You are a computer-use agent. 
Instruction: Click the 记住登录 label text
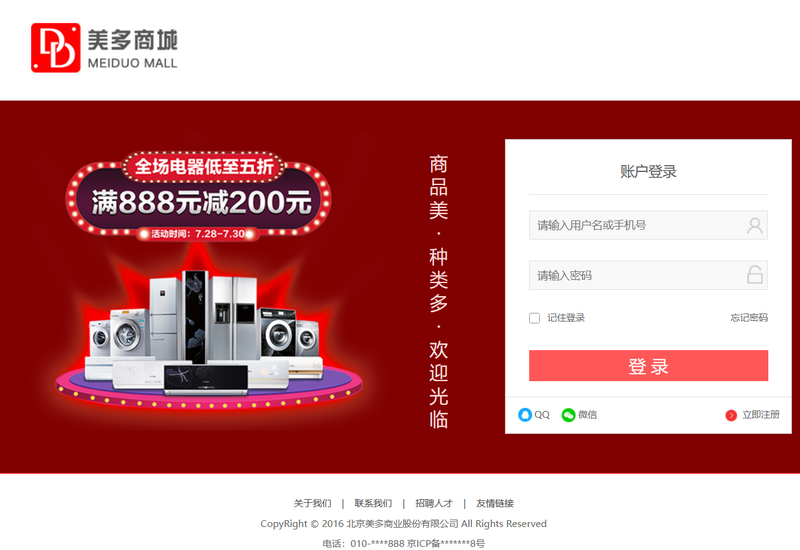[x=566, y=318]
